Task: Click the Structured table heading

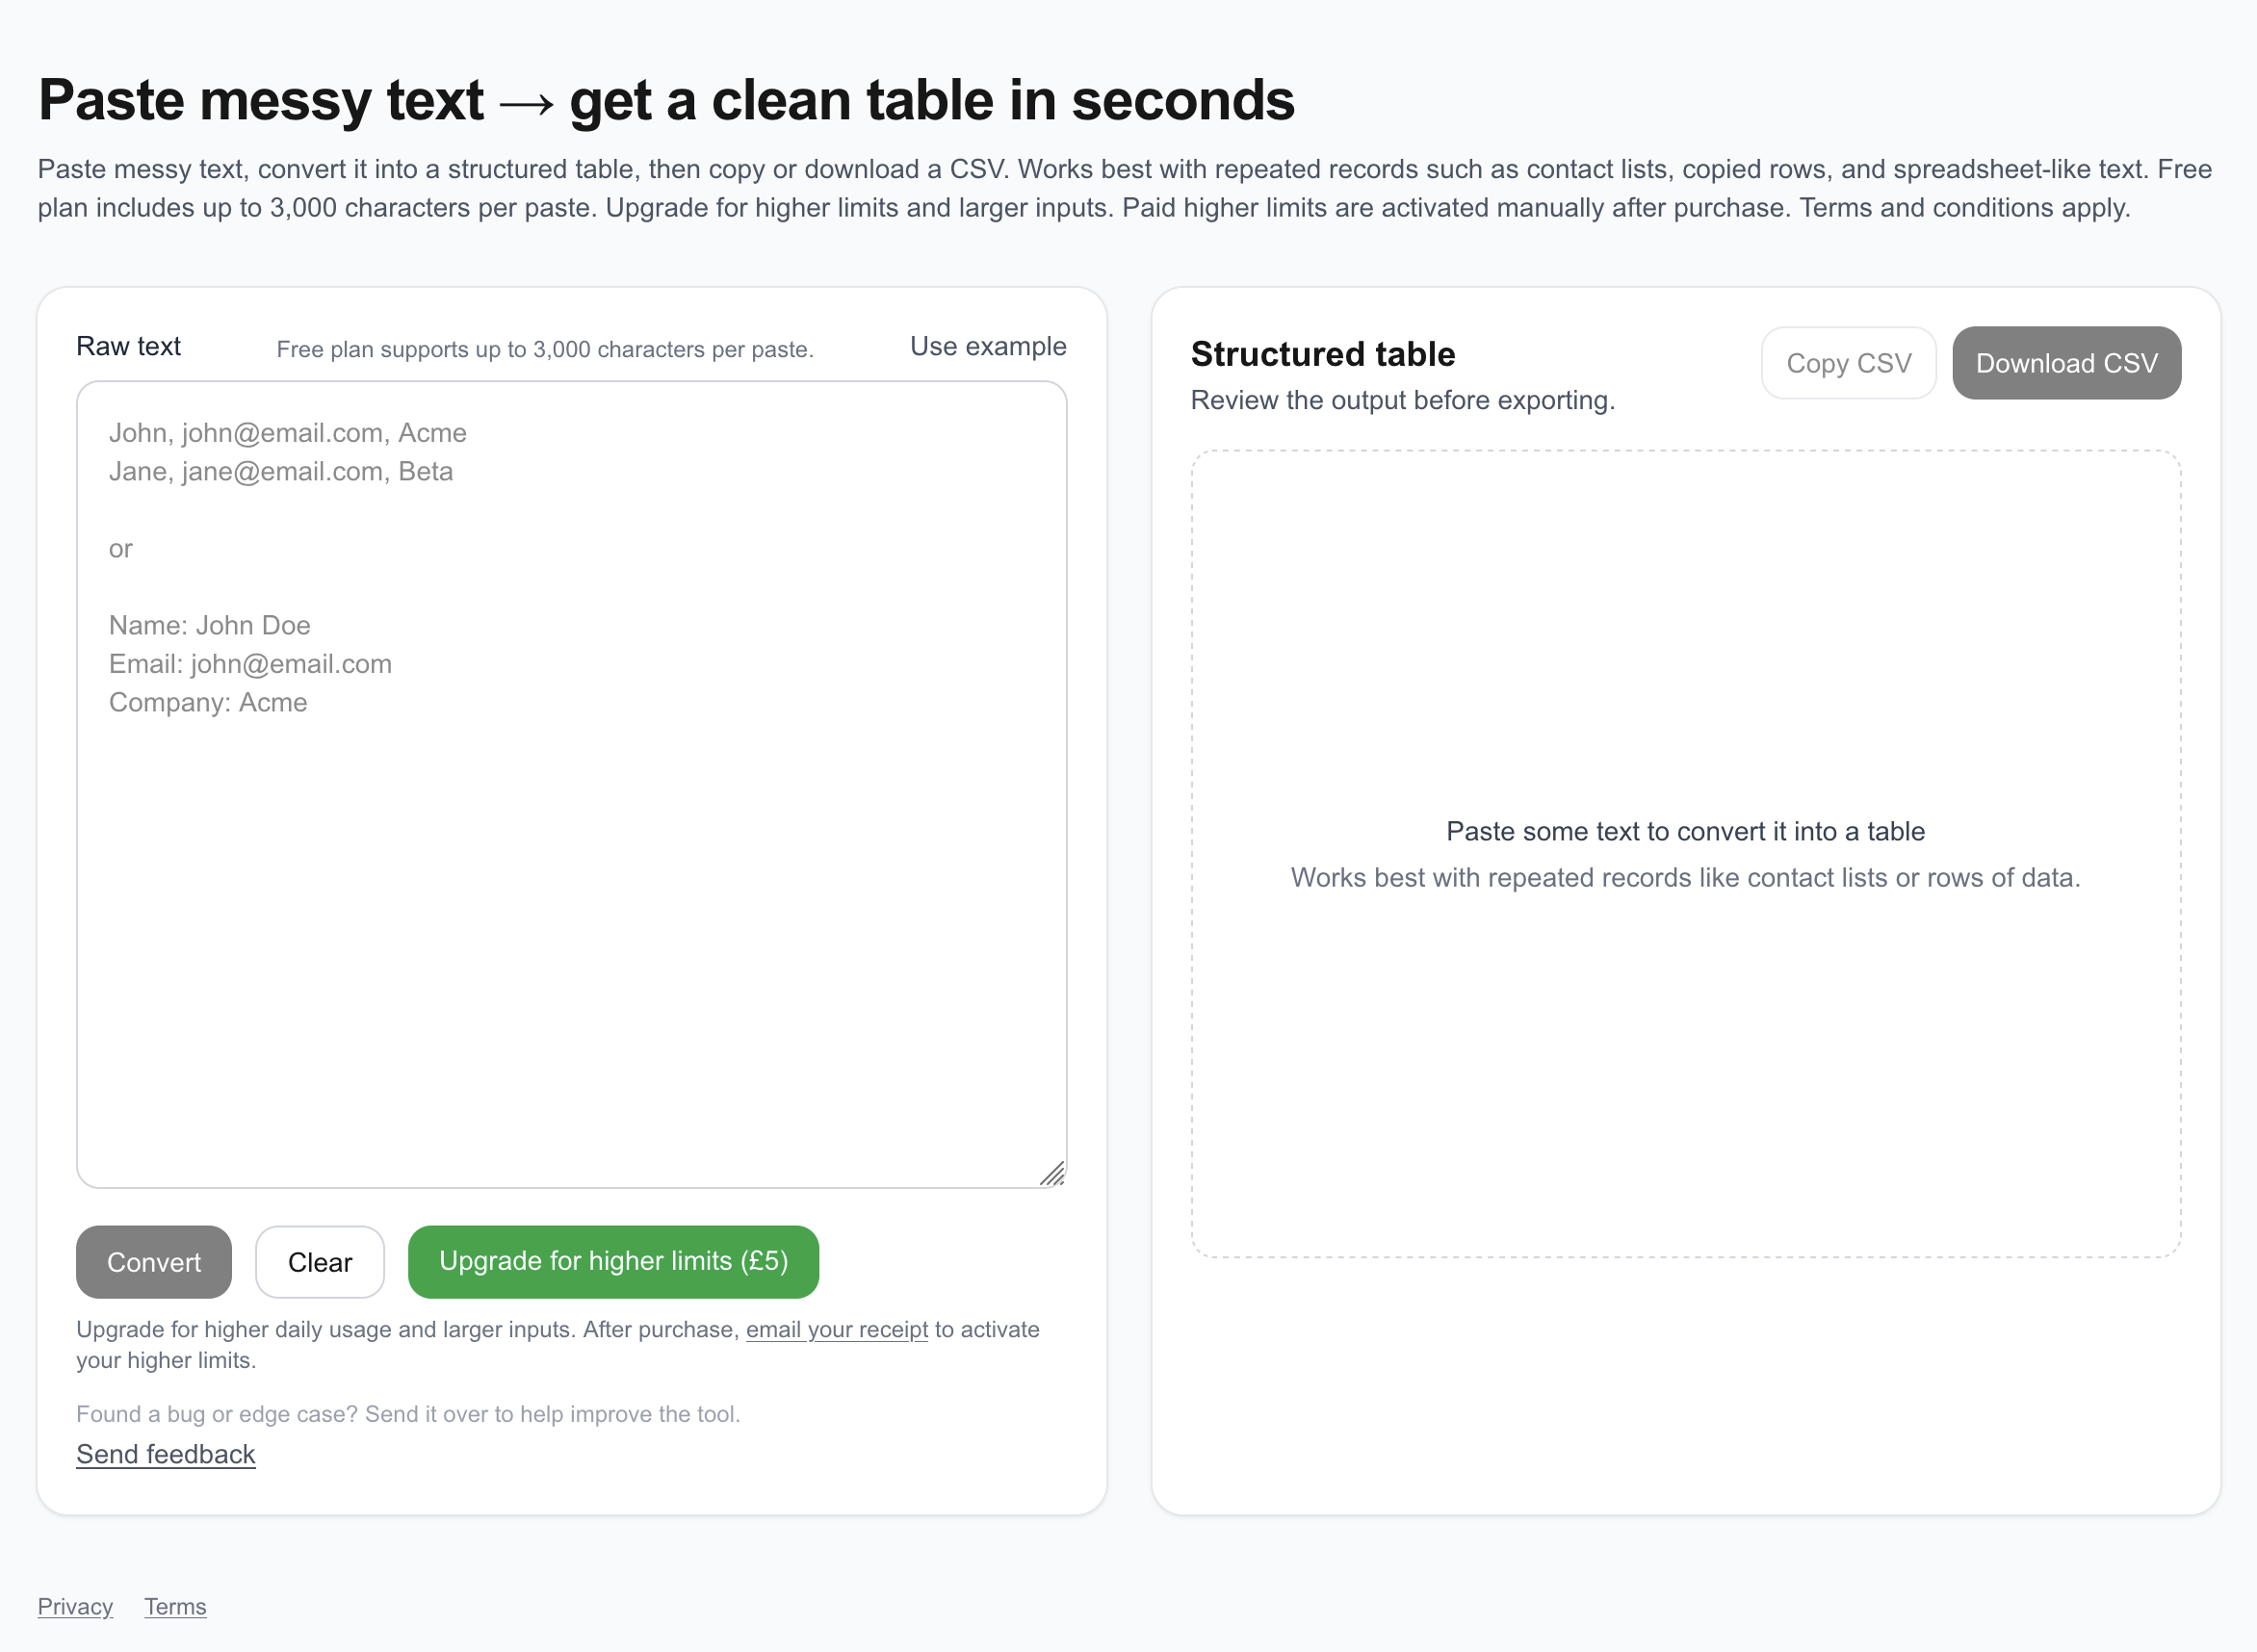Action: (1322, 354)
